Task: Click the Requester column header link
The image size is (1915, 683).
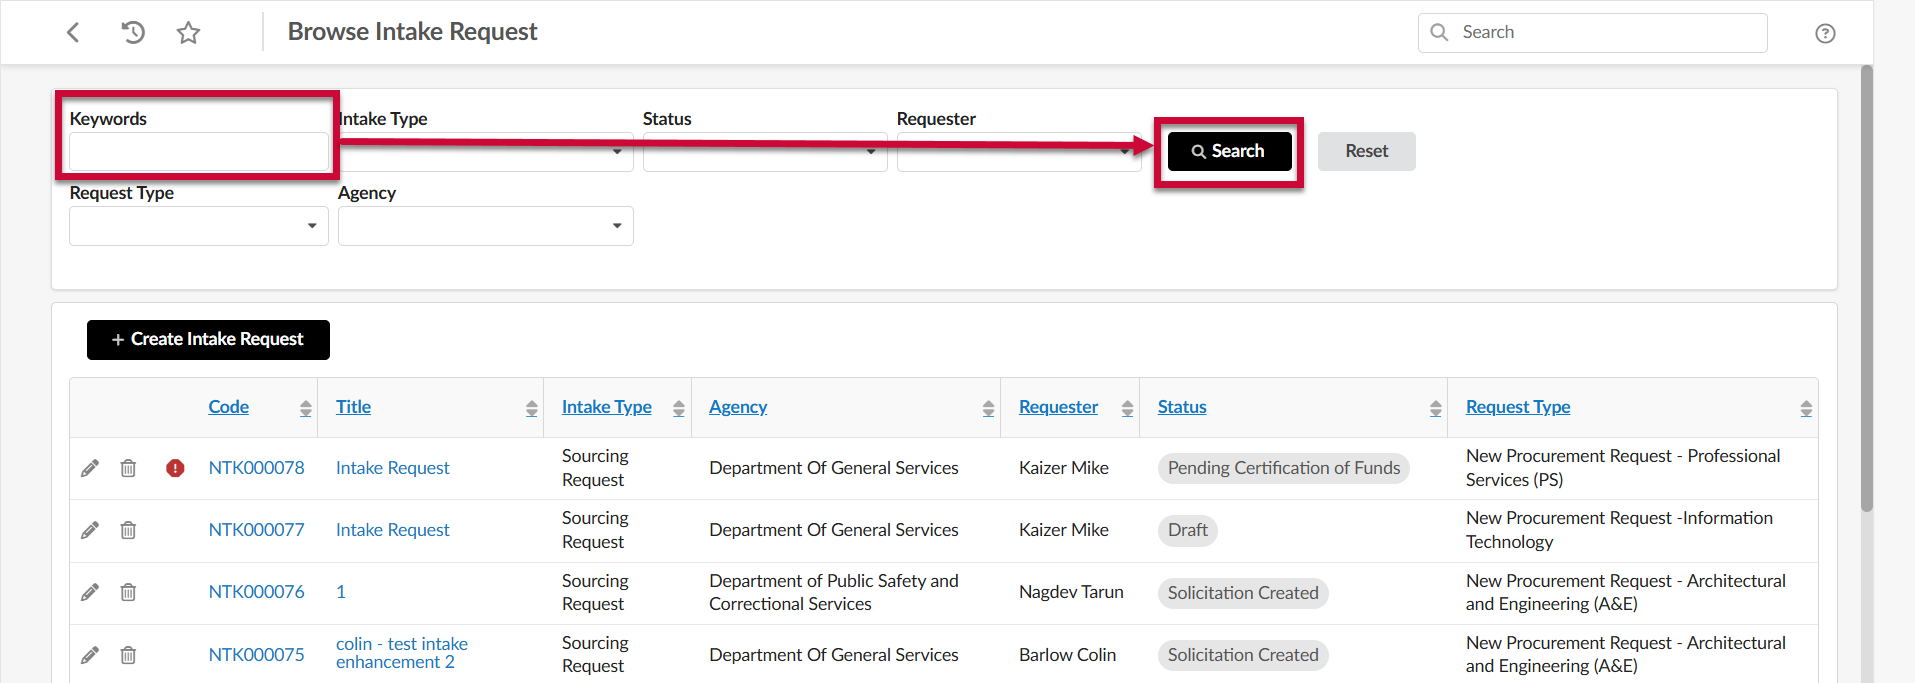Action: click(1058, 407)
